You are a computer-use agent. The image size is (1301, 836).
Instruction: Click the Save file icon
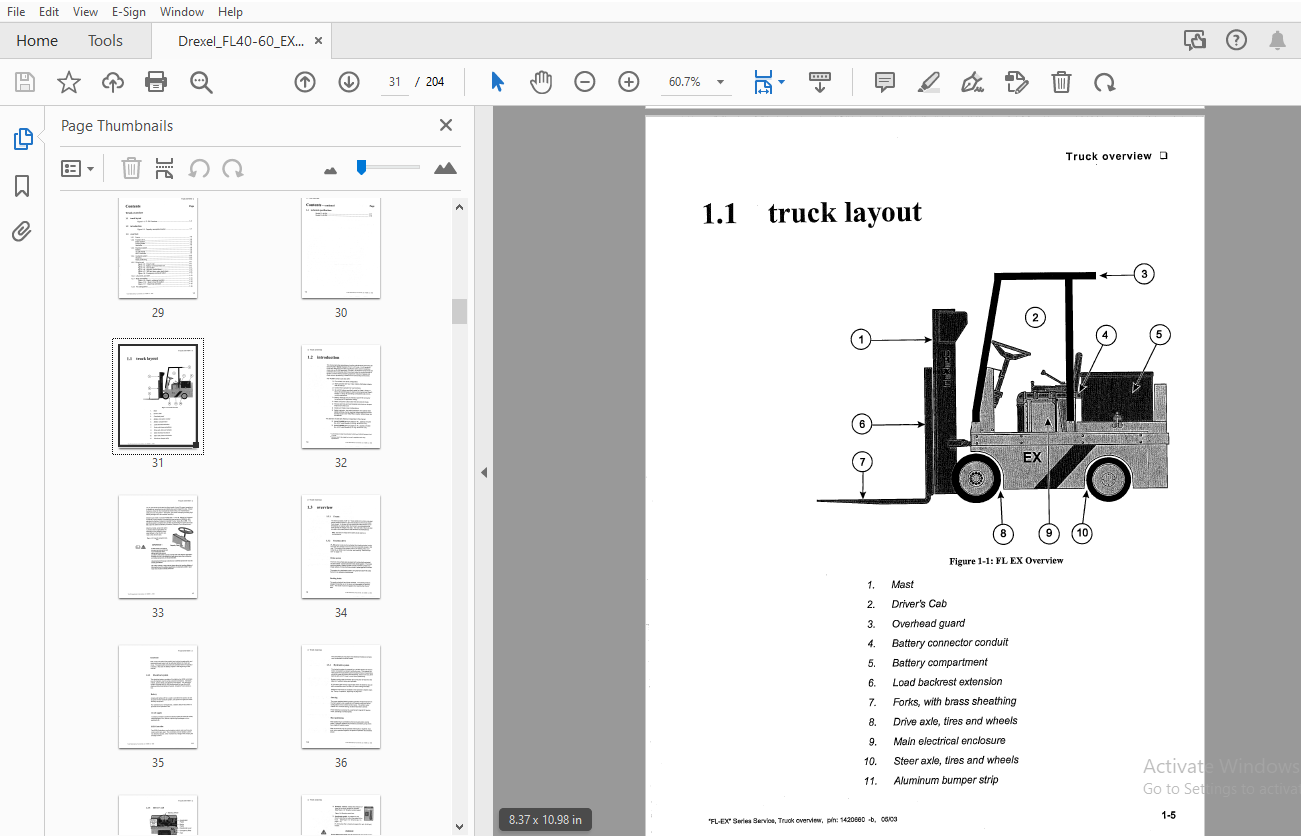coord(24,82)
